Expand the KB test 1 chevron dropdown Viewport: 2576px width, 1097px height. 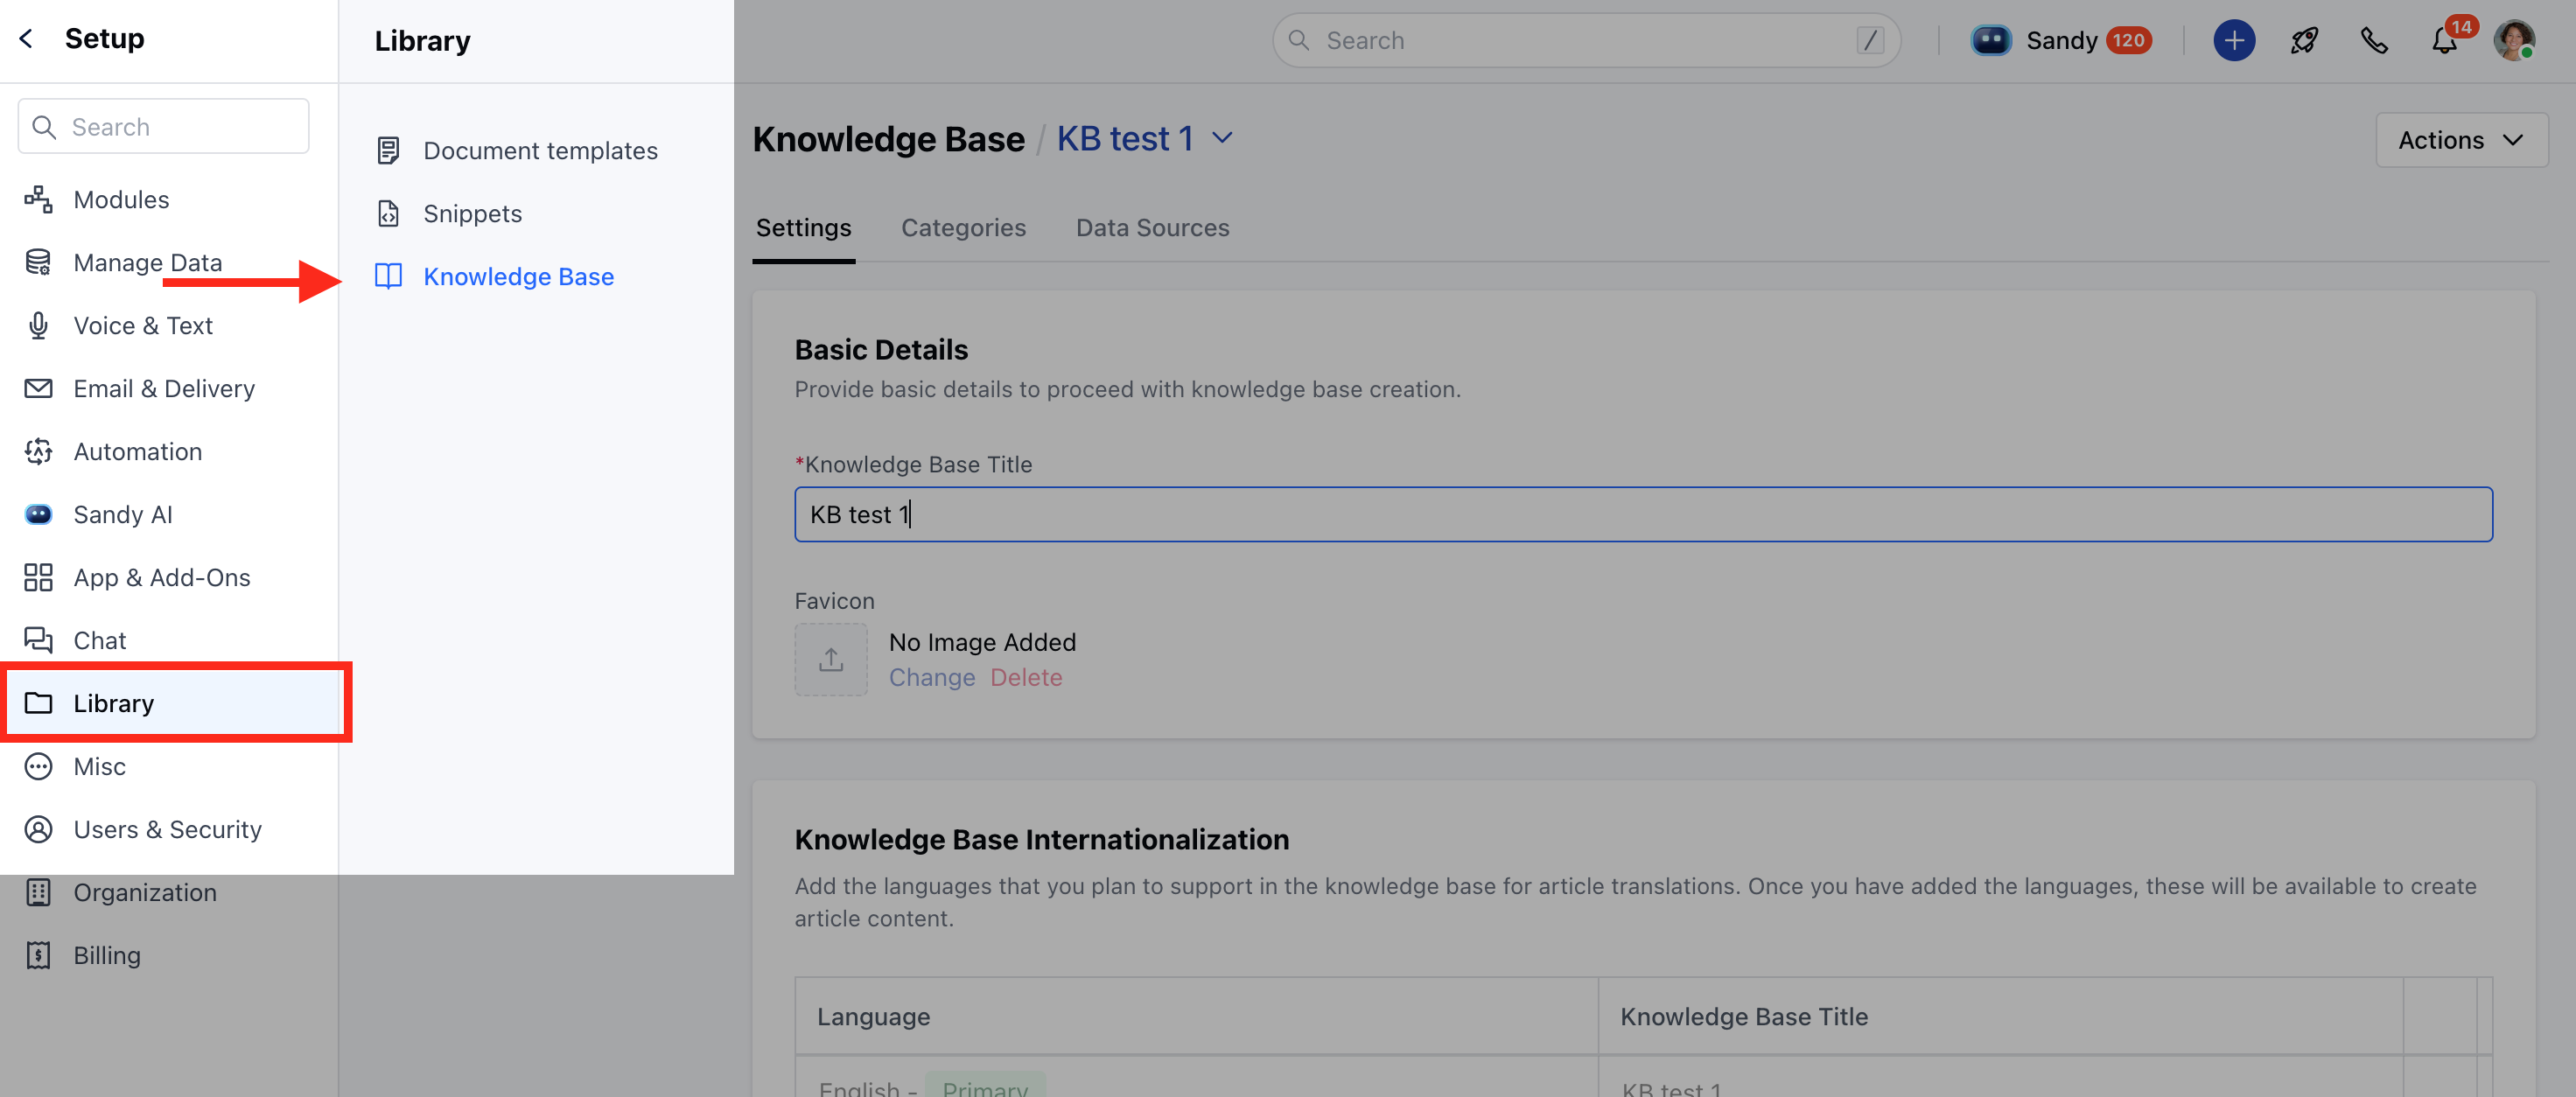pos(1222,138)
